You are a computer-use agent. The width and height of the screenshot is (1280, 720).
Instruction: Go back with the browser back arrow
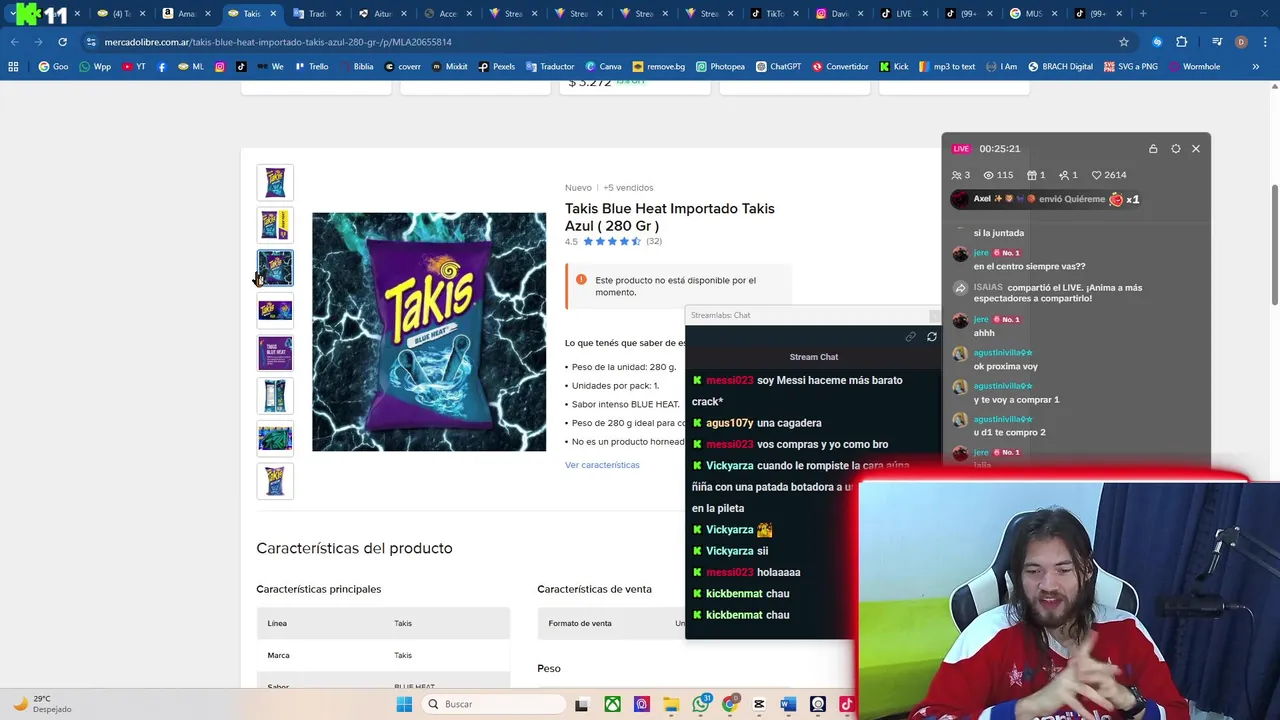(x=14, y=42)
